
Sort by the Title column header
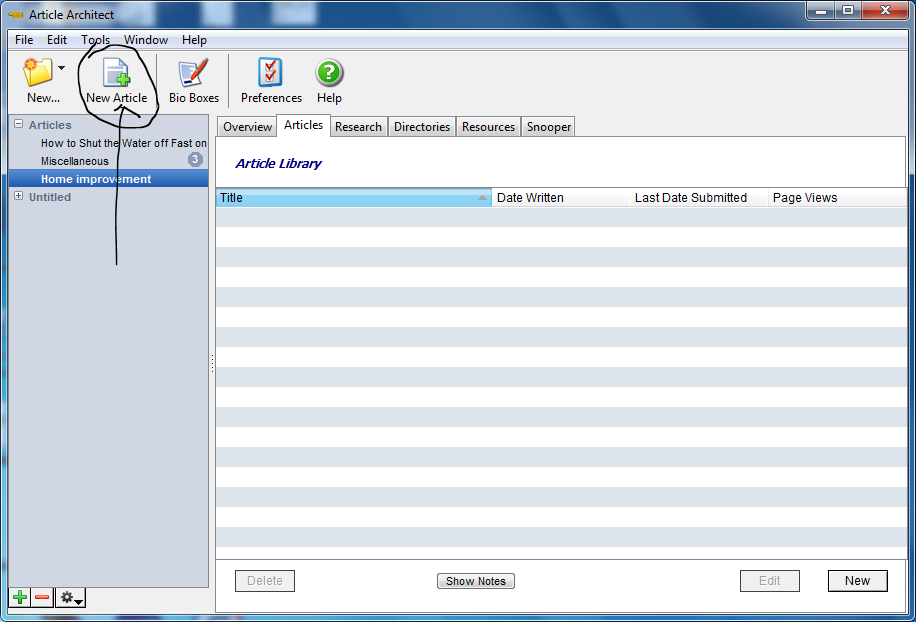[353, 197]
